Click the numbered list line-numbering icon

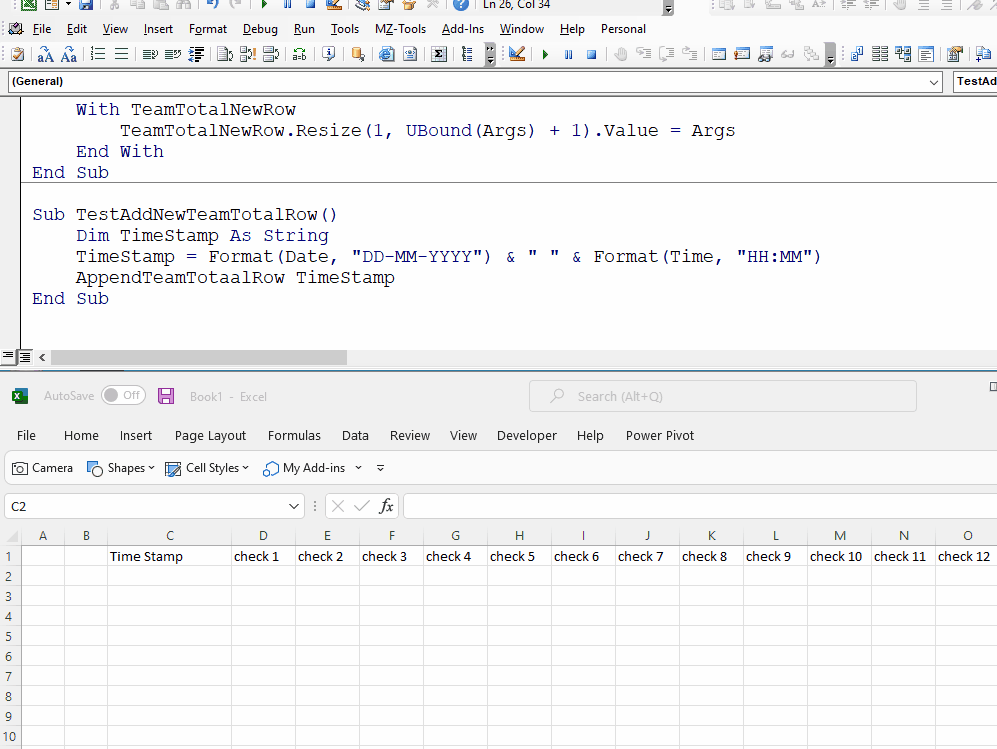tap(97, 54)
